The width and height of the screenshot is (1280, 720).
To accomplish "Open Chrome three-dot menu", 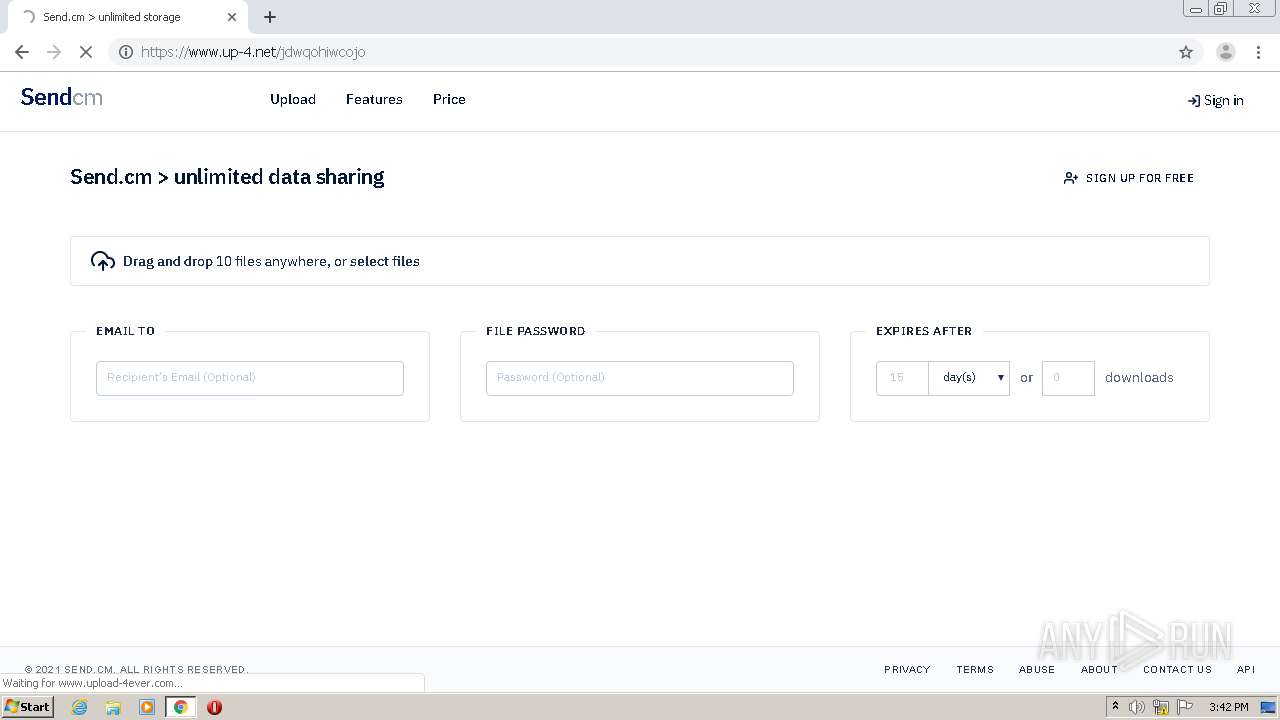I will tap(1258, 52).
